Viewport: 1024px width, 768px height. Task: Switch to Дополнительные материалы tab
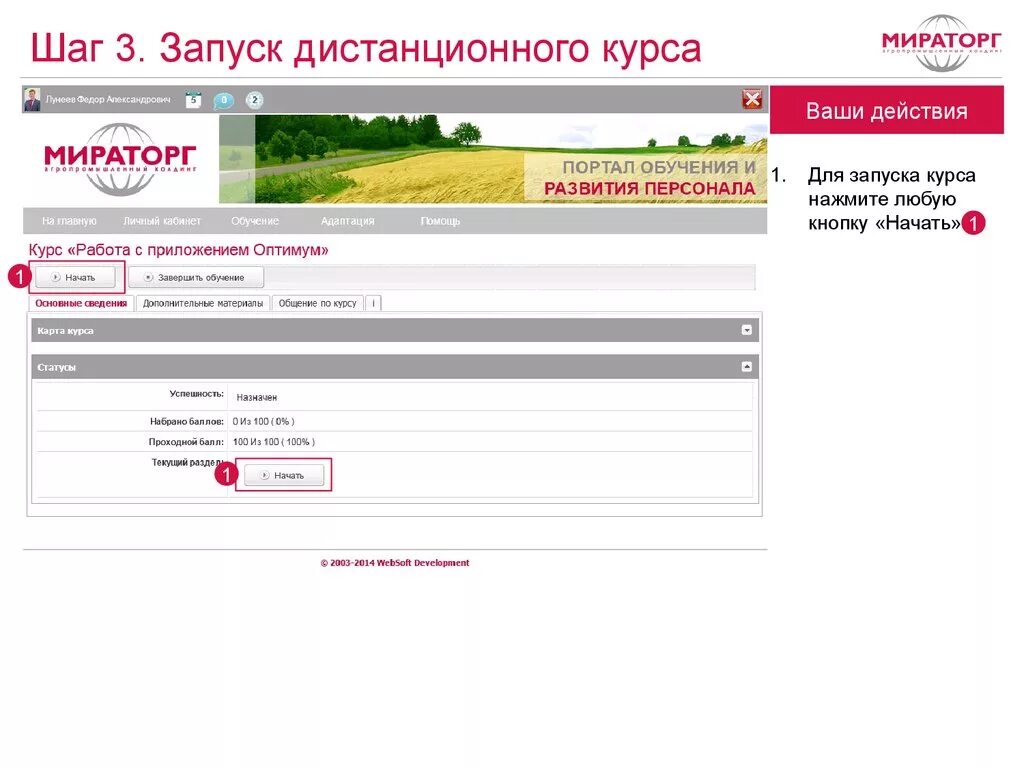(x=202, y=303)
